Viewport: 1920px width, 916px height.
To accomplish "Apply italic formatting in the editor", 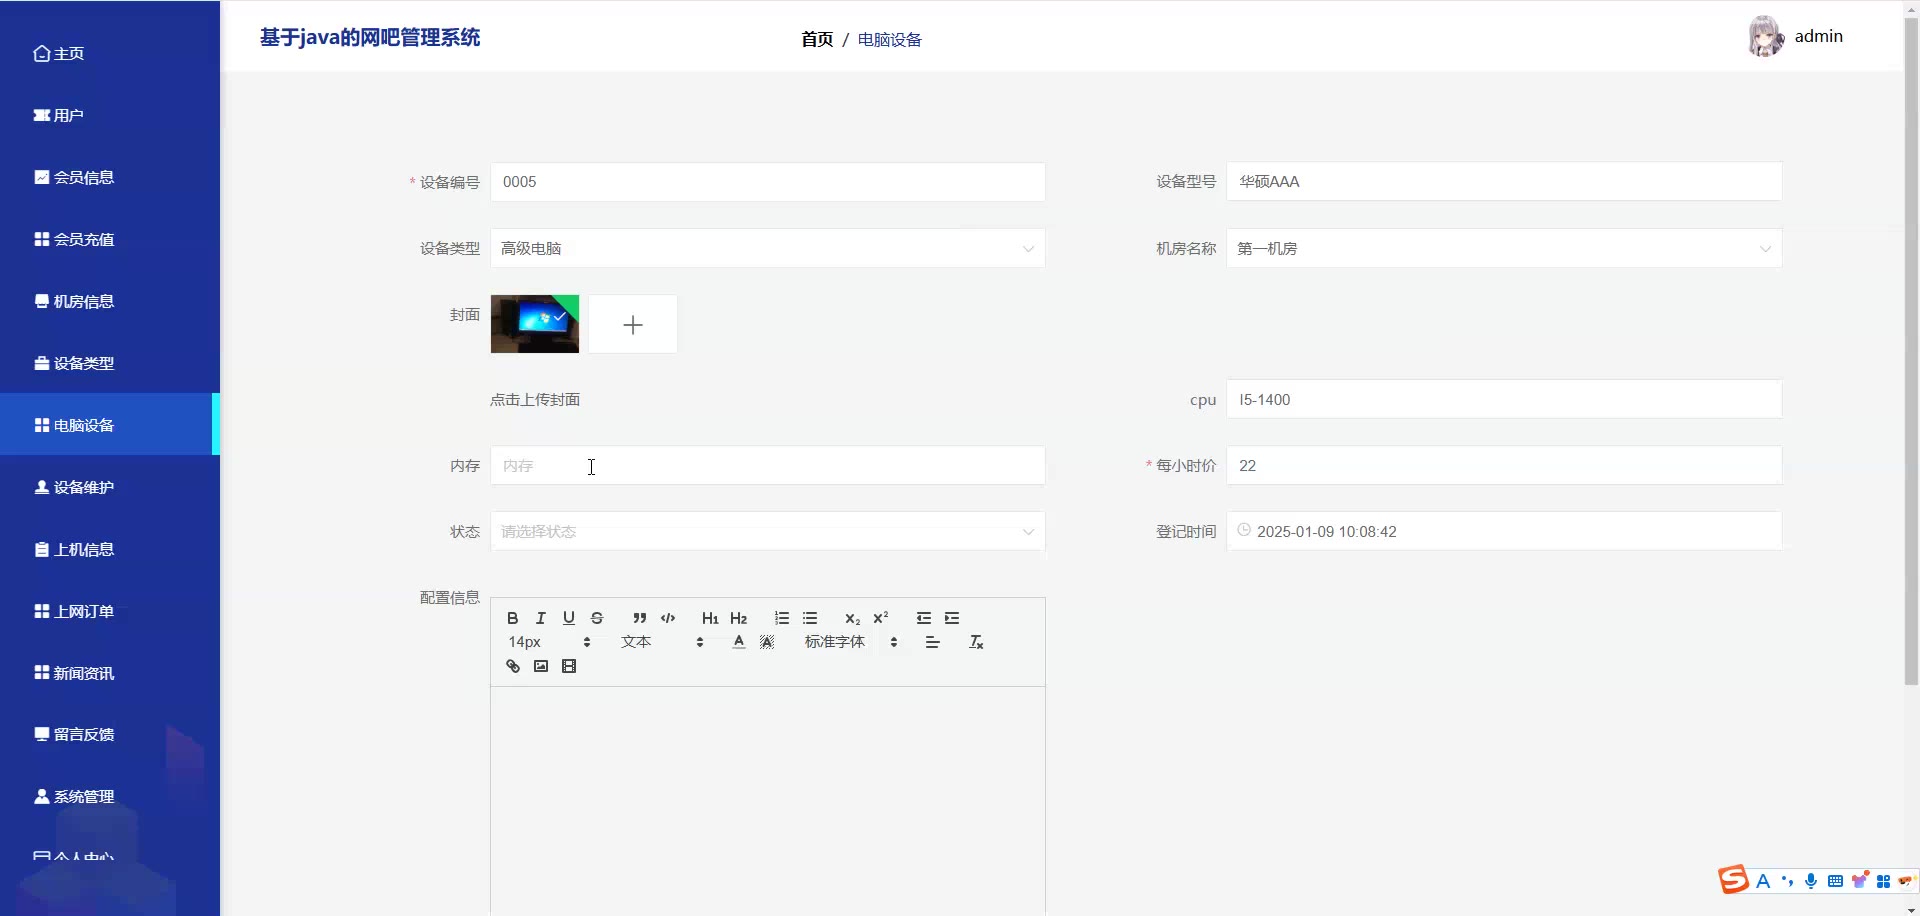I will (541, 618).
